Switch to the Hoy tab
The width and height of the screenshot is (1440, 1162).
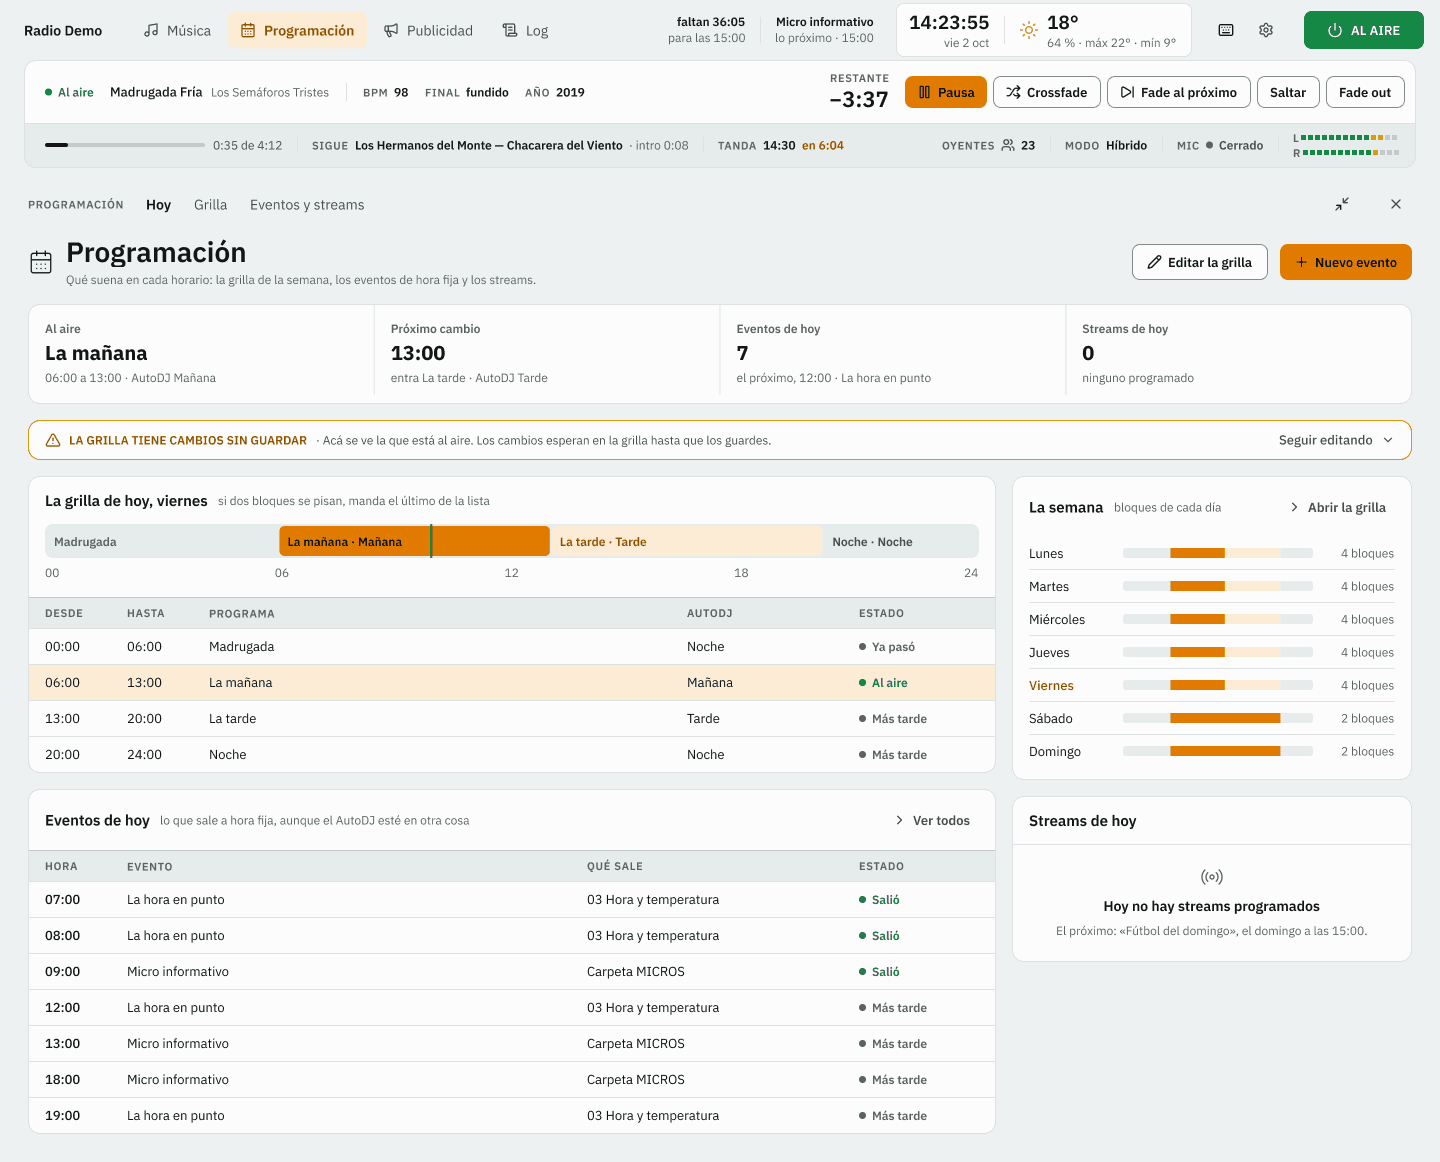click(158, 204)
